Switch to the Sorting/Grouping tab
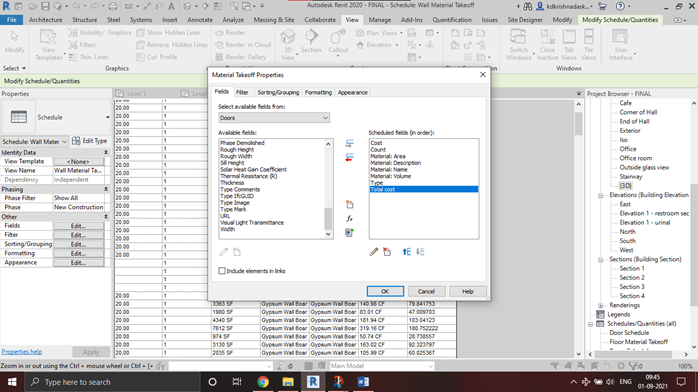Image resolution: width=698 pixels, height=392 pixels. pyautogui.click(x=278, y=92)
